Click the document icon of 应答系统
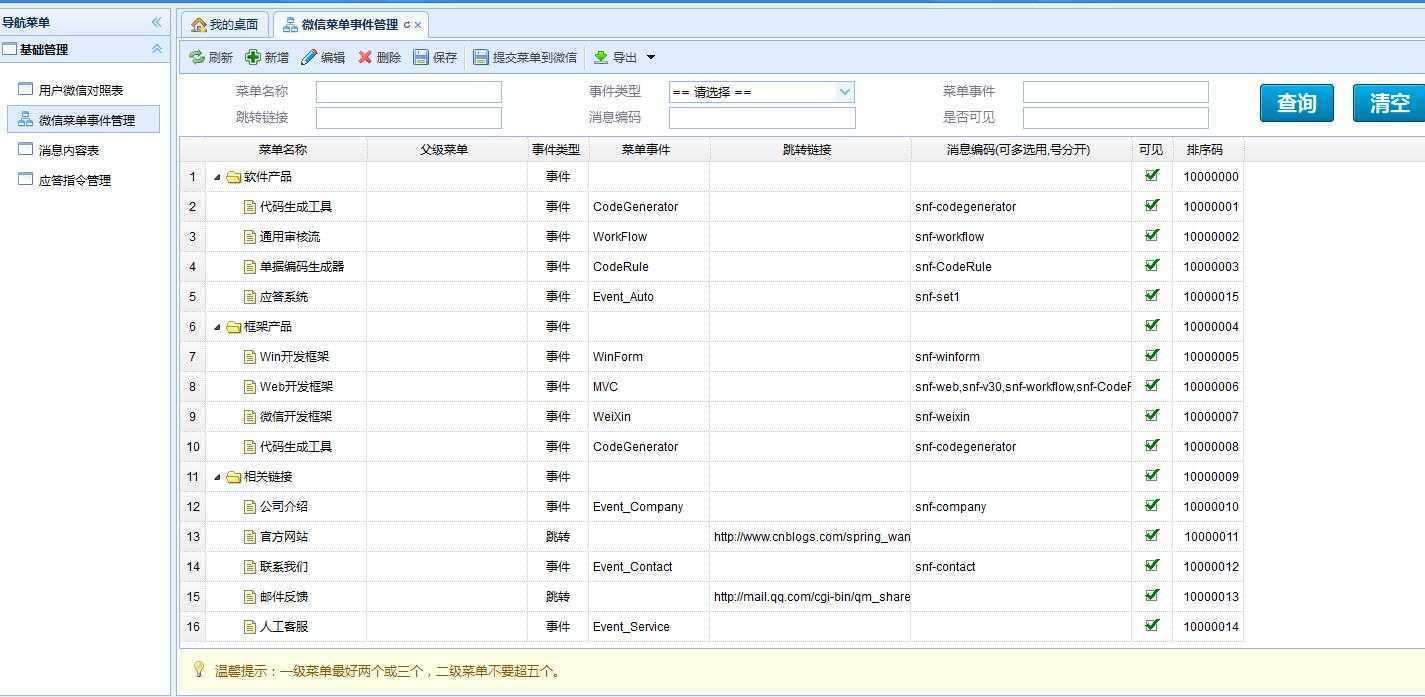Viewport: 1425px width, 697px height. click(250, 297)
